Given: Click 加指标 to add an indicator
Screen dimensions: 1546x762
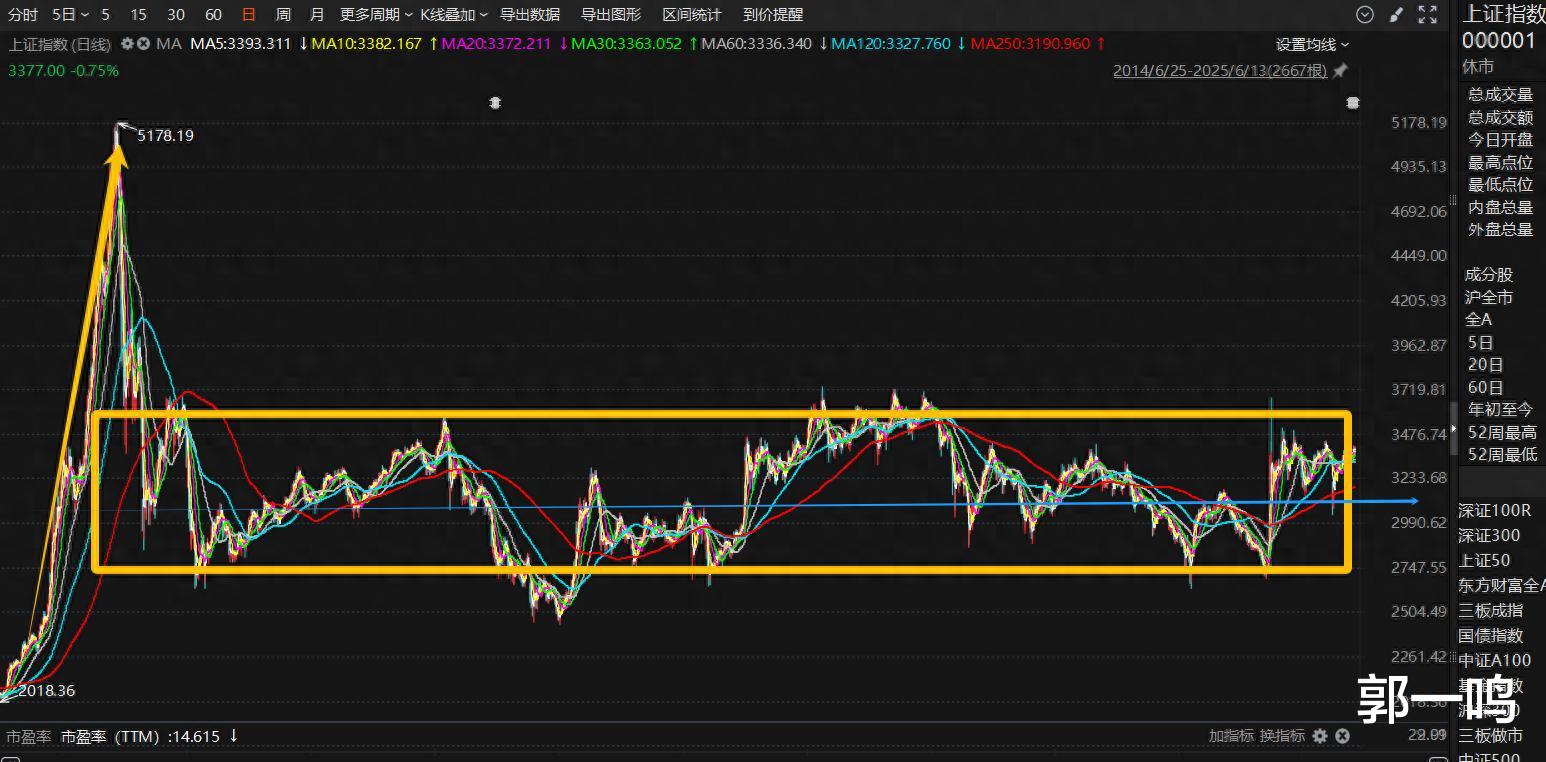Looking at the screenshot, I should 1230,736.
